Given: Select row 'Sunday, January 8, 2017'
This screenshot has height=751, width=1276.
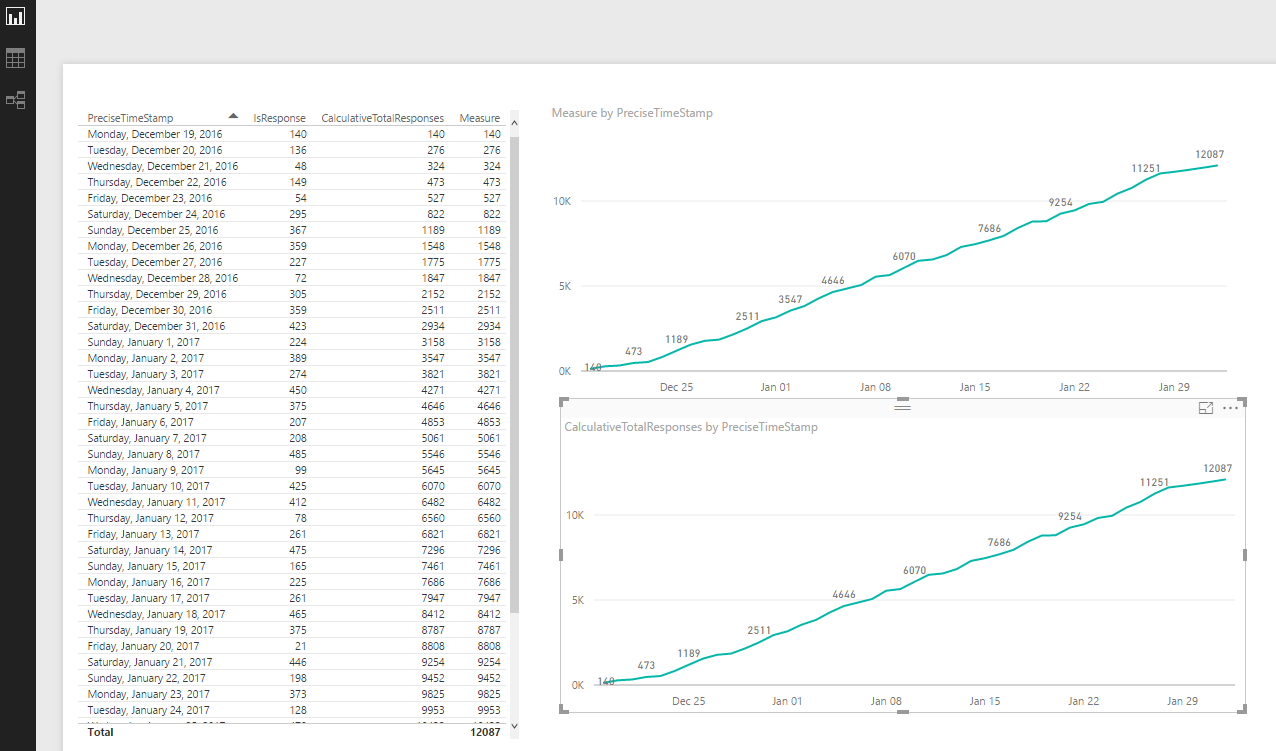Looking at the screenshot, I should pos(294,454).
